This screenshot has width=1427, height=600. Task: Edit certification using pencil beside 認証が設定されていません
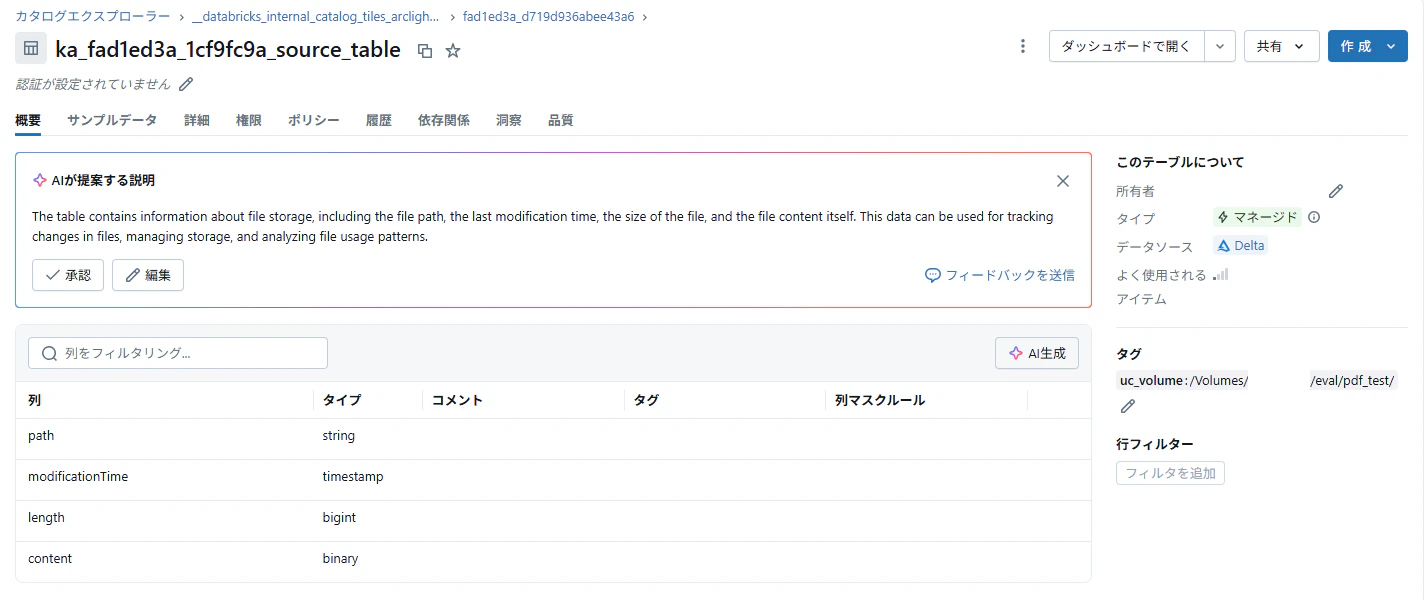click(184, 86)
